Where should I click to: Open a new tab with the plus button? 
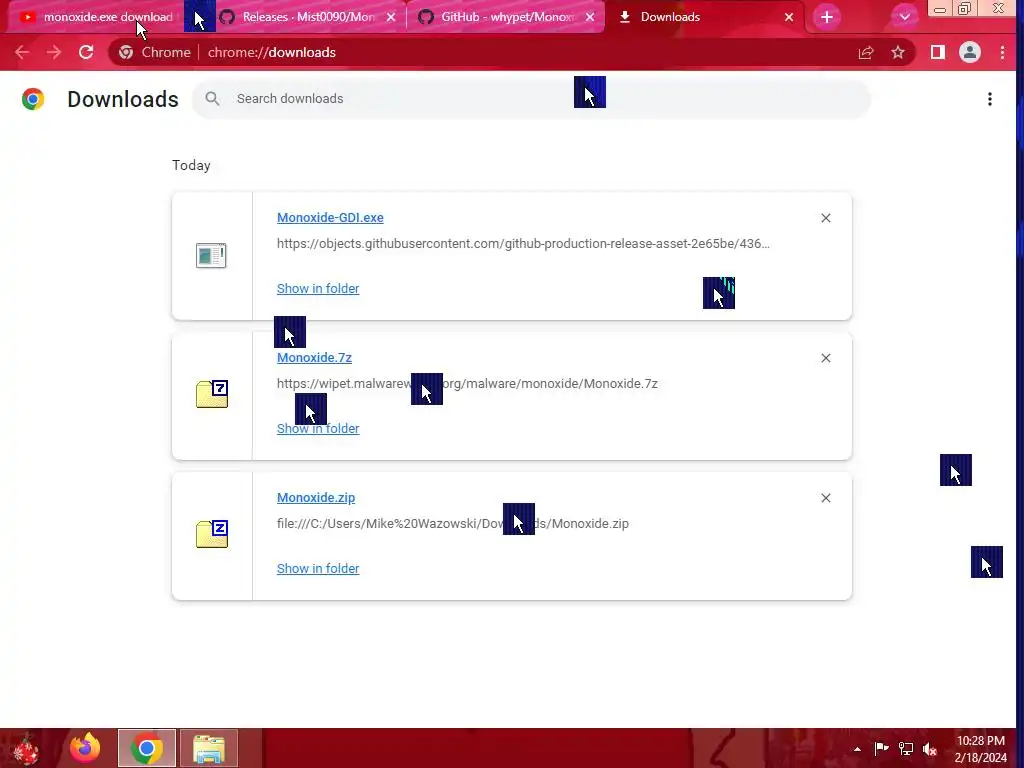pos(827,17)
